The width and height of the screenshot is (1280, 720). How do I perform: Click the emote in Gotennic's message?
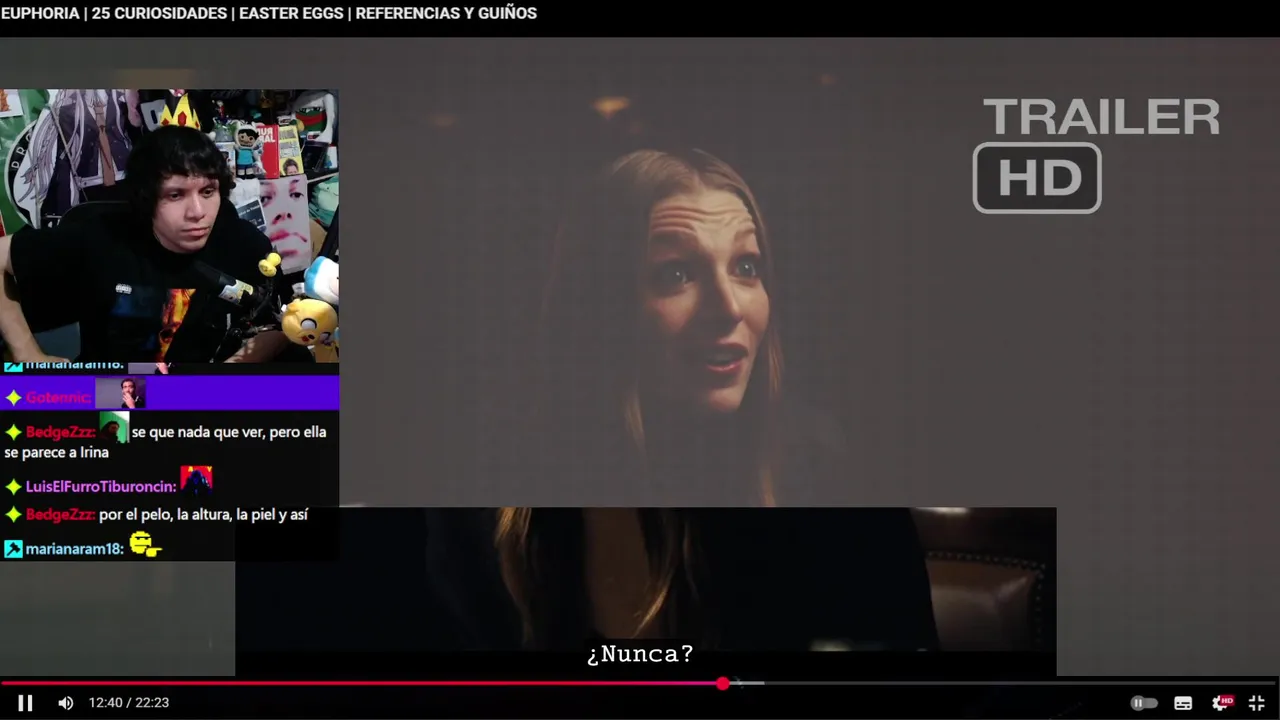pos(120,393)
